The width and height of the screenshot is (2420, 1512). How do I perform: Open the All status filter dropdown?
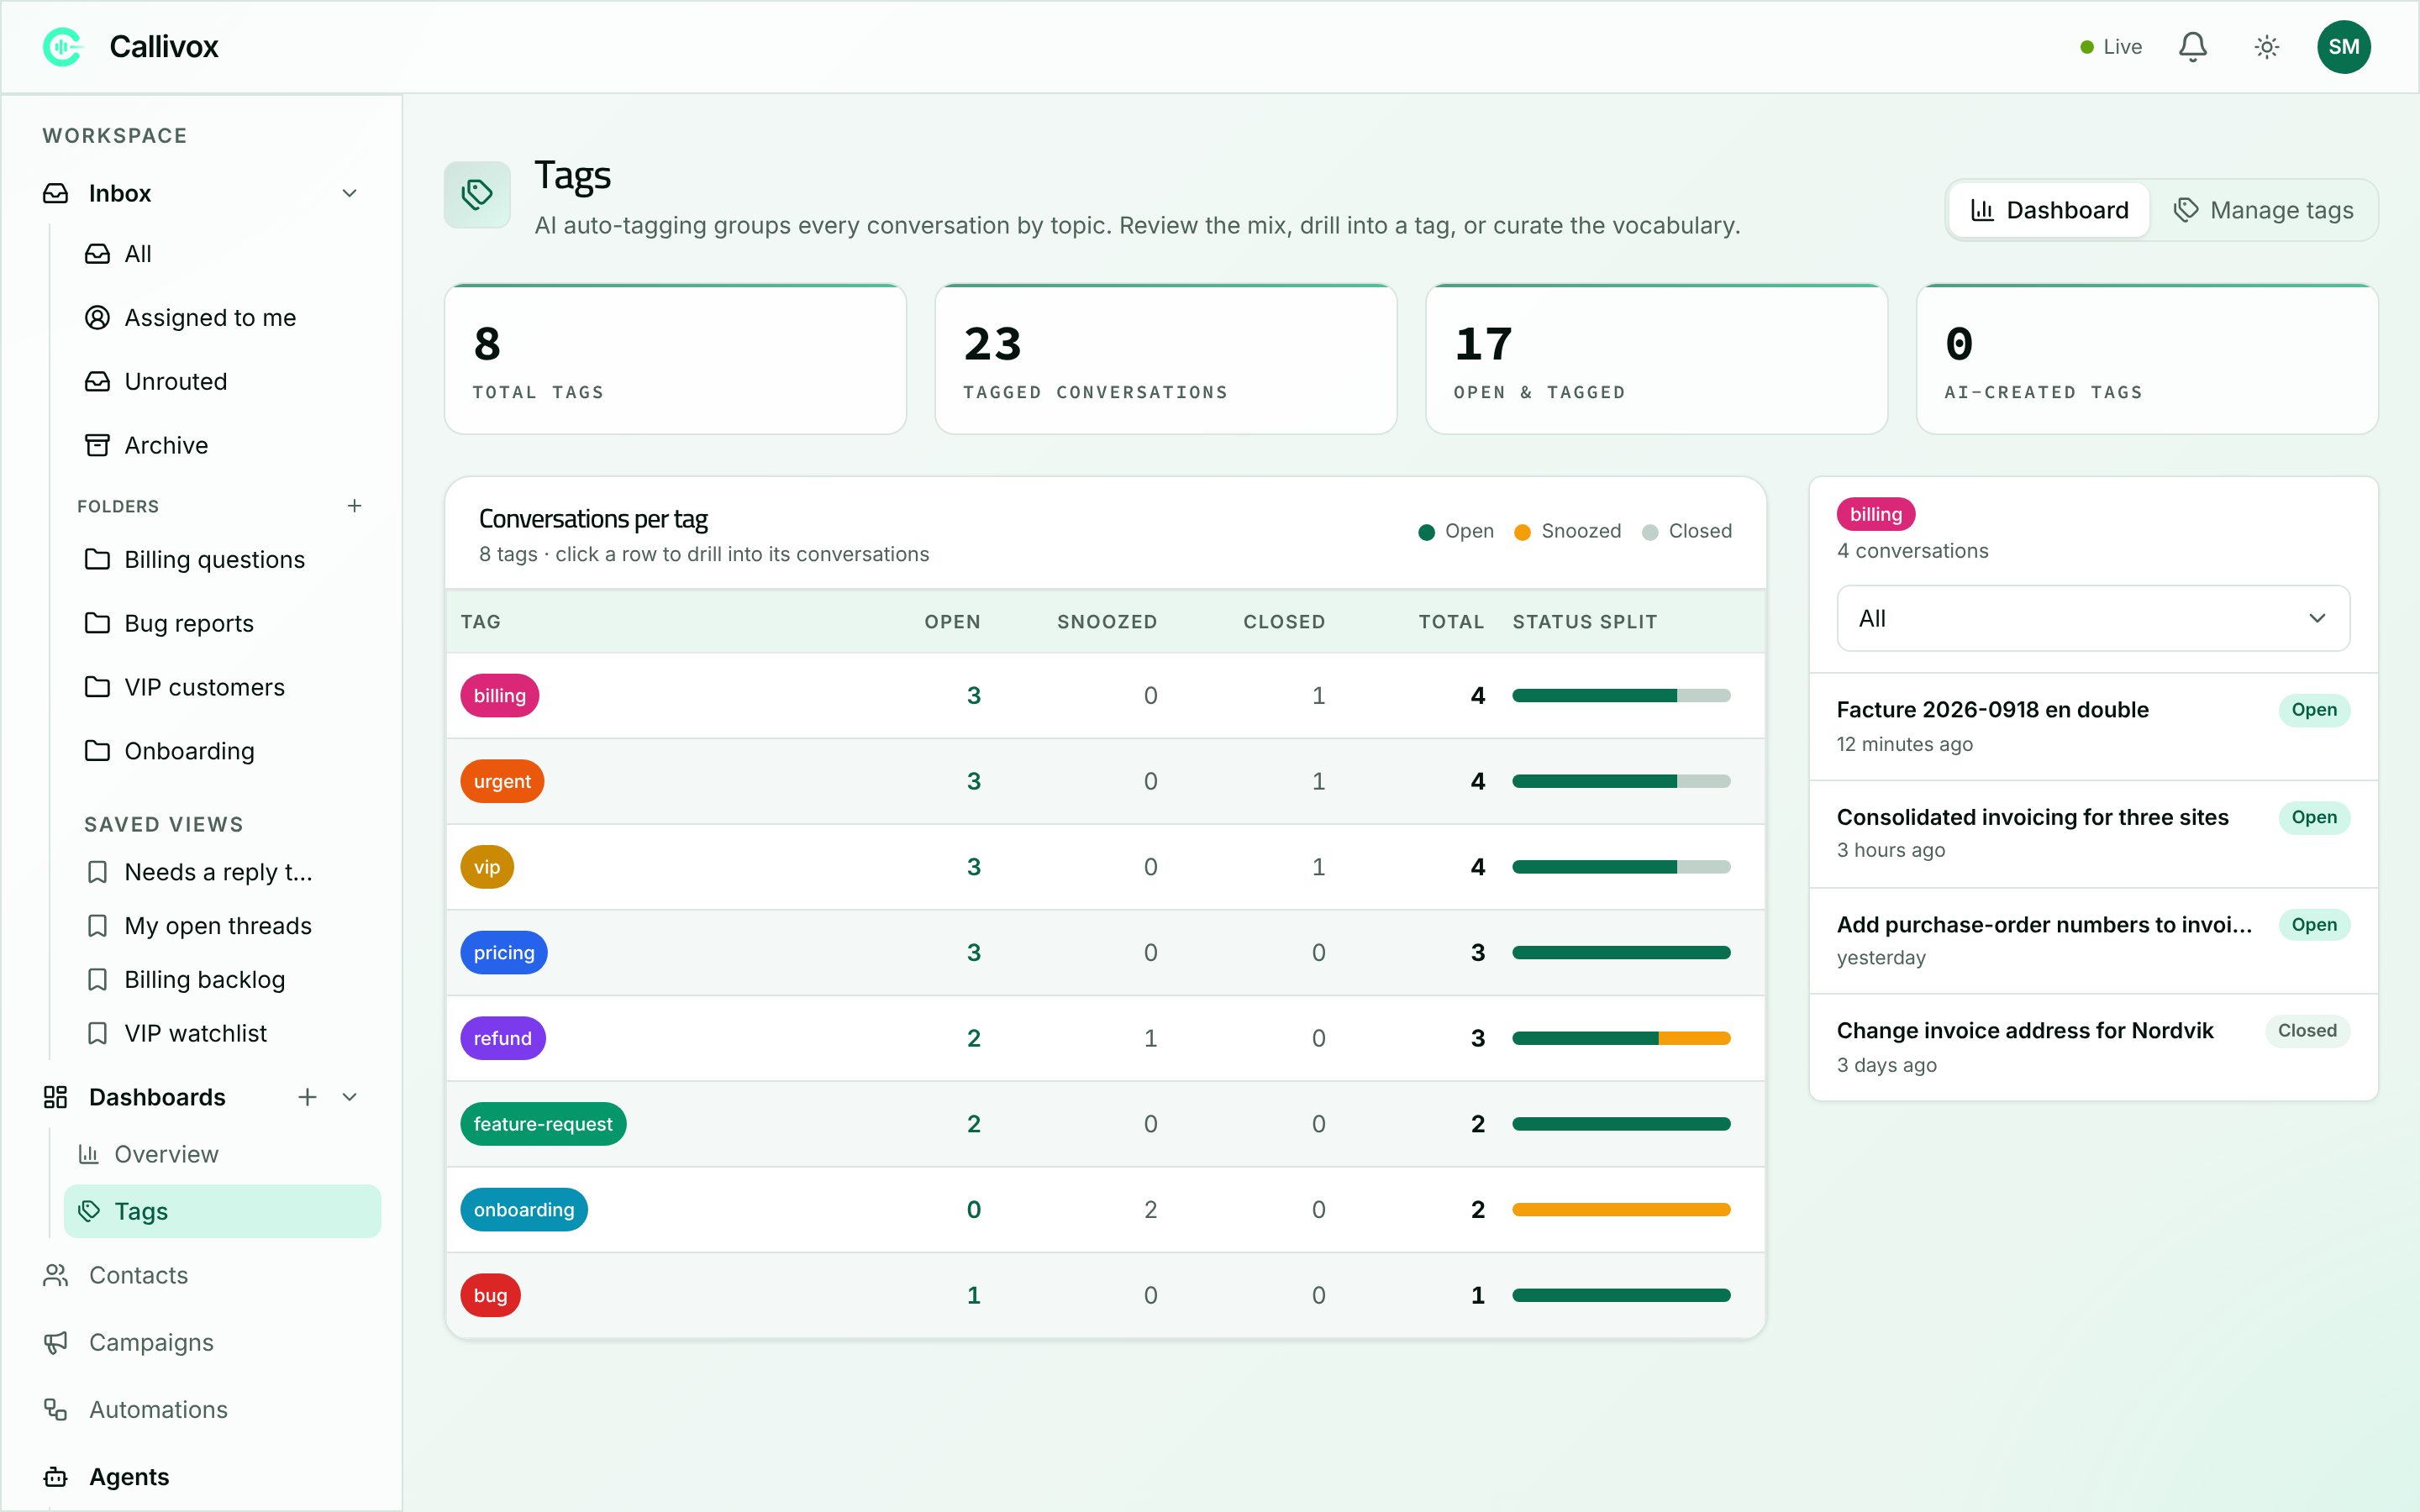(2093, 619)
